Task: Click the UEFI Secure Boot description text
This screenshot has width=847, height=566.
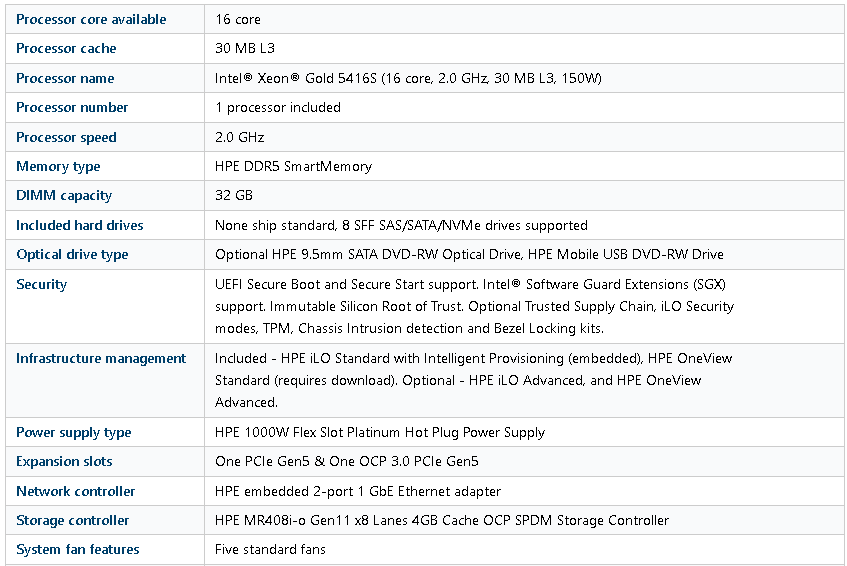Action: [474, 306]
